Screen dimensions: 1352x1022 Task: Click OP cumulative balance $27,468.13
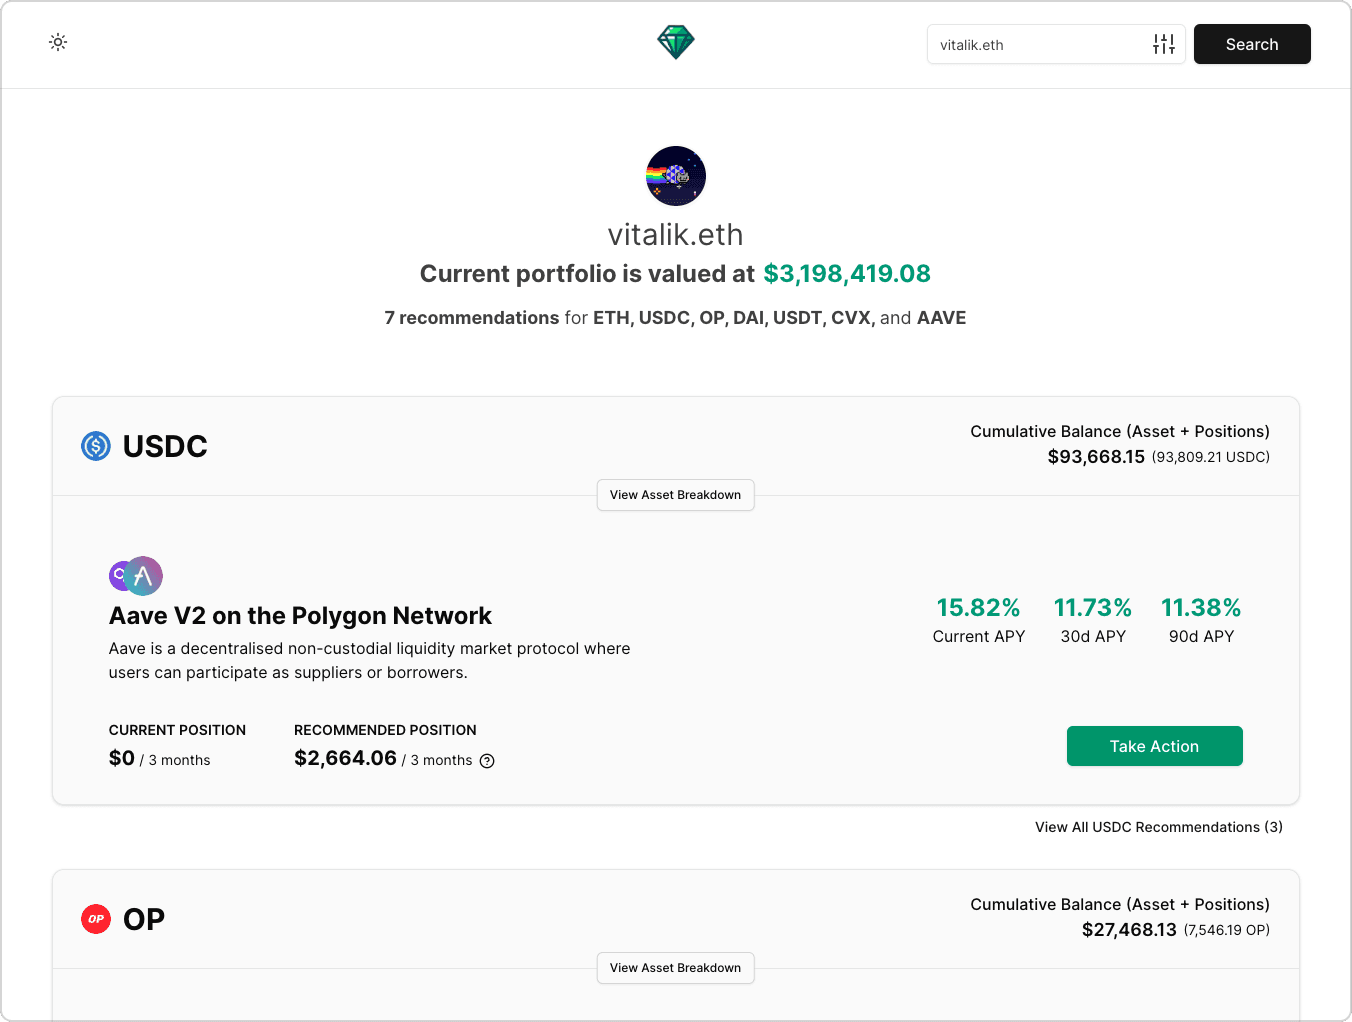(1129, 930)
